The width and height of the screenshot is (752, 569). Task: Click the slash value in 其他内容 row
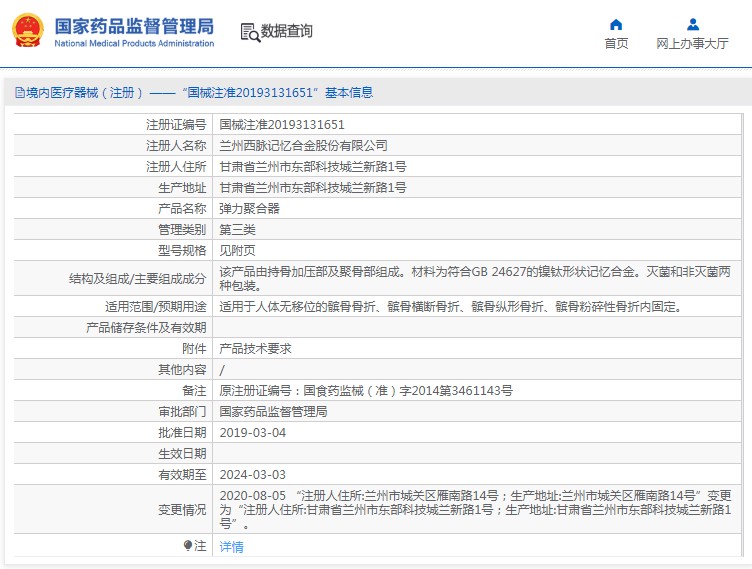tap(222, 370)
